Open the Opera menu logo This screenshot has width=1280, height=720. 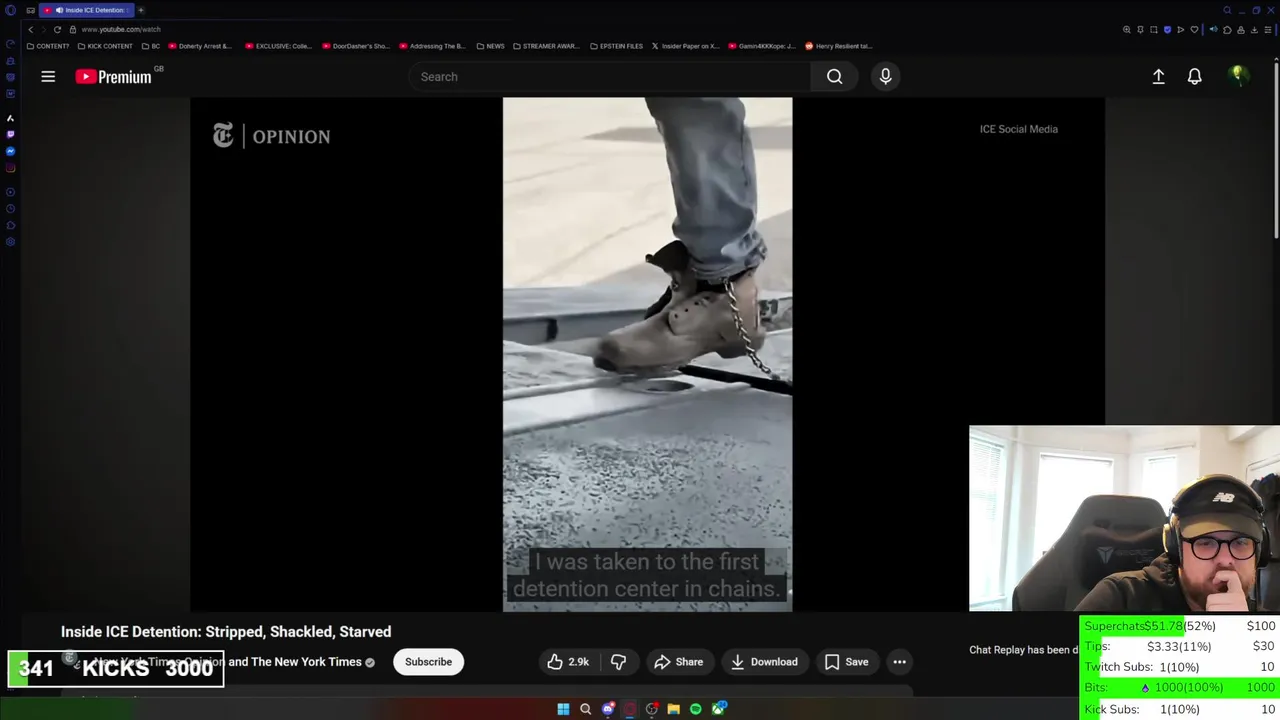[x=10, y=10]
